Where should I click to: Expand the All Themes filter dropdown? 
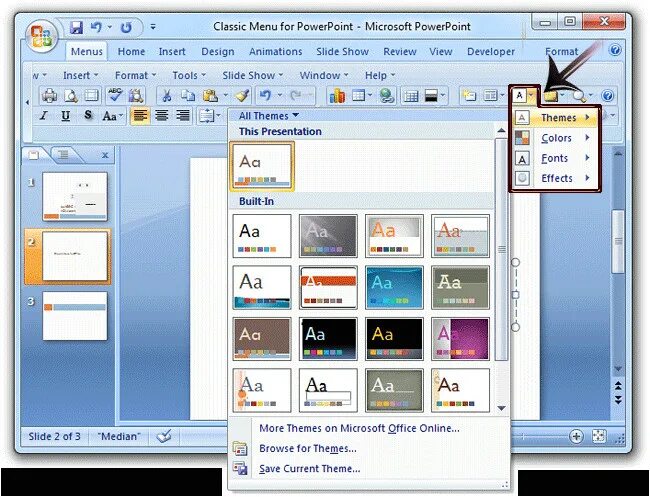click(269, 116)
